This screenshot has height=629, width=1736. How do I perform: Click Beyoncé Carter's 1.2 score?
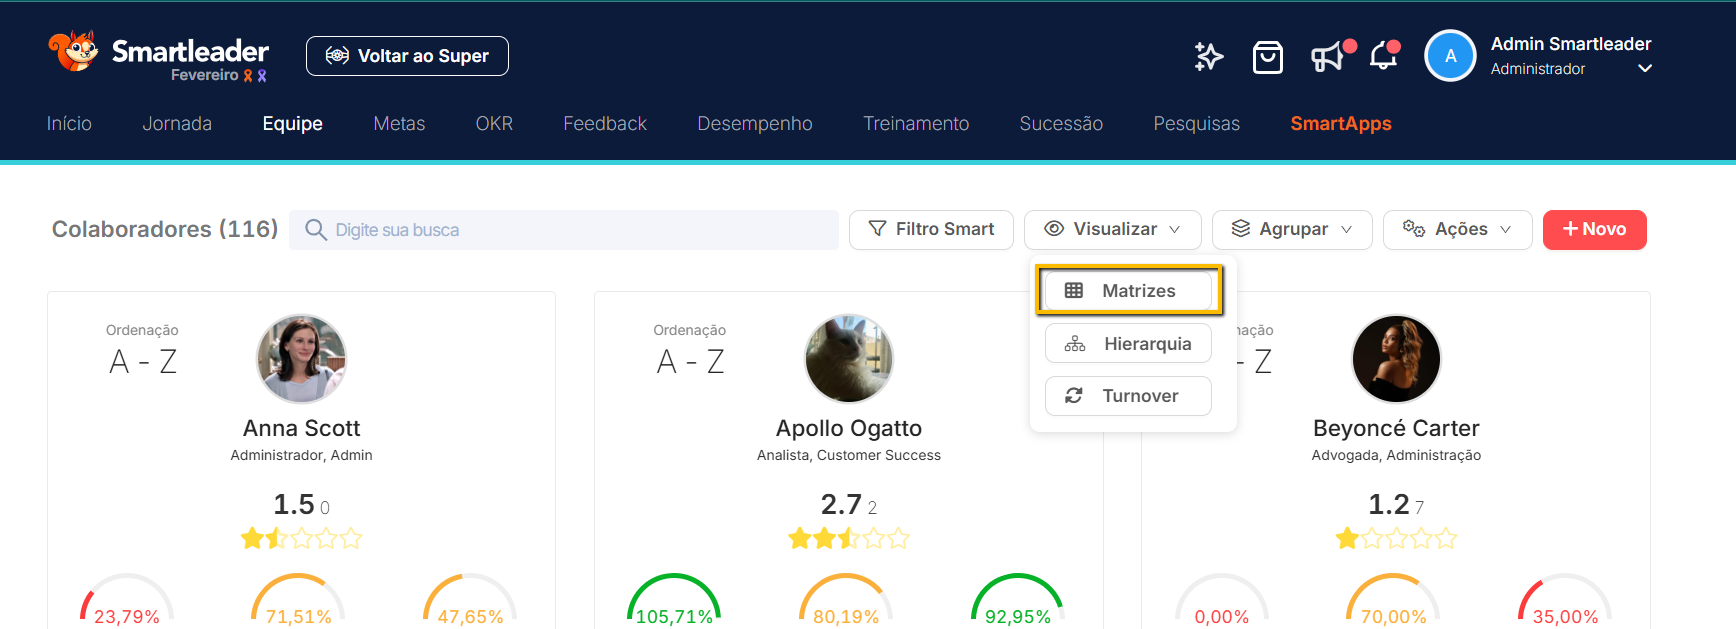coord(1389,504)
